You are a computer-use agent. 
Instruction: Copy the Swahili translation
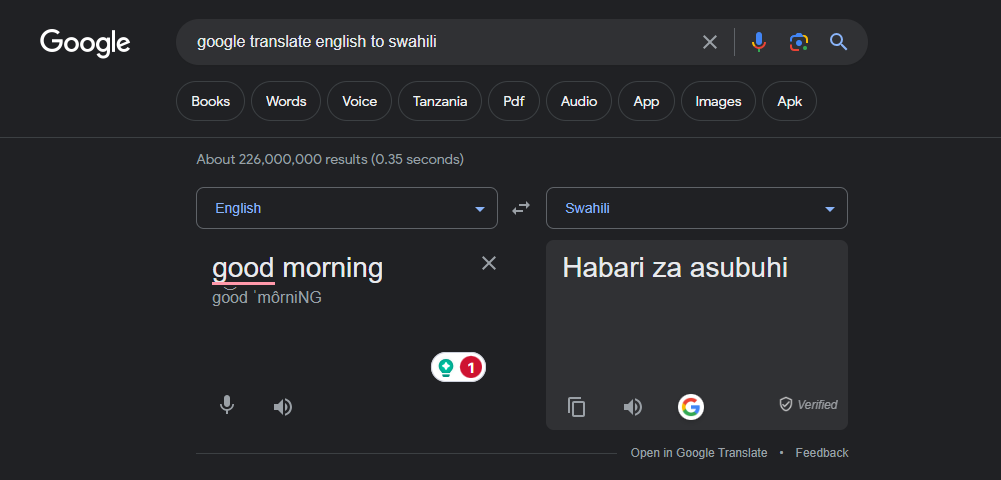pyautogui.click(x=576, y=406)
